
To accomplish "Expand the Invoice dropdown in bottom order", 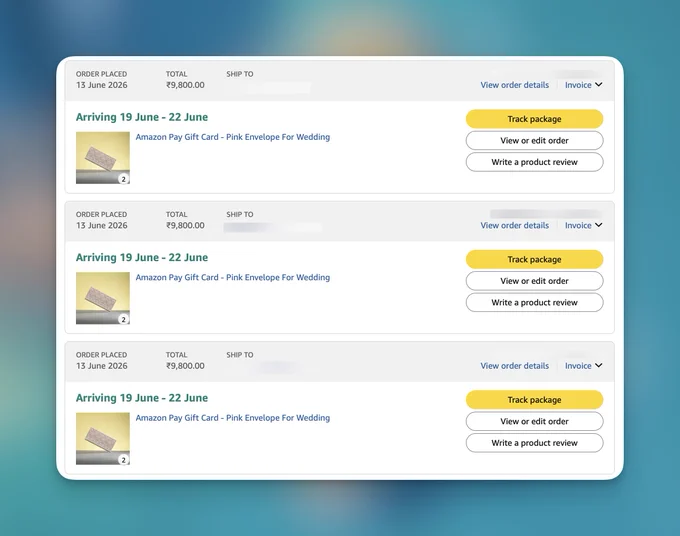I will pyautogui.click(x=583, y=366).
